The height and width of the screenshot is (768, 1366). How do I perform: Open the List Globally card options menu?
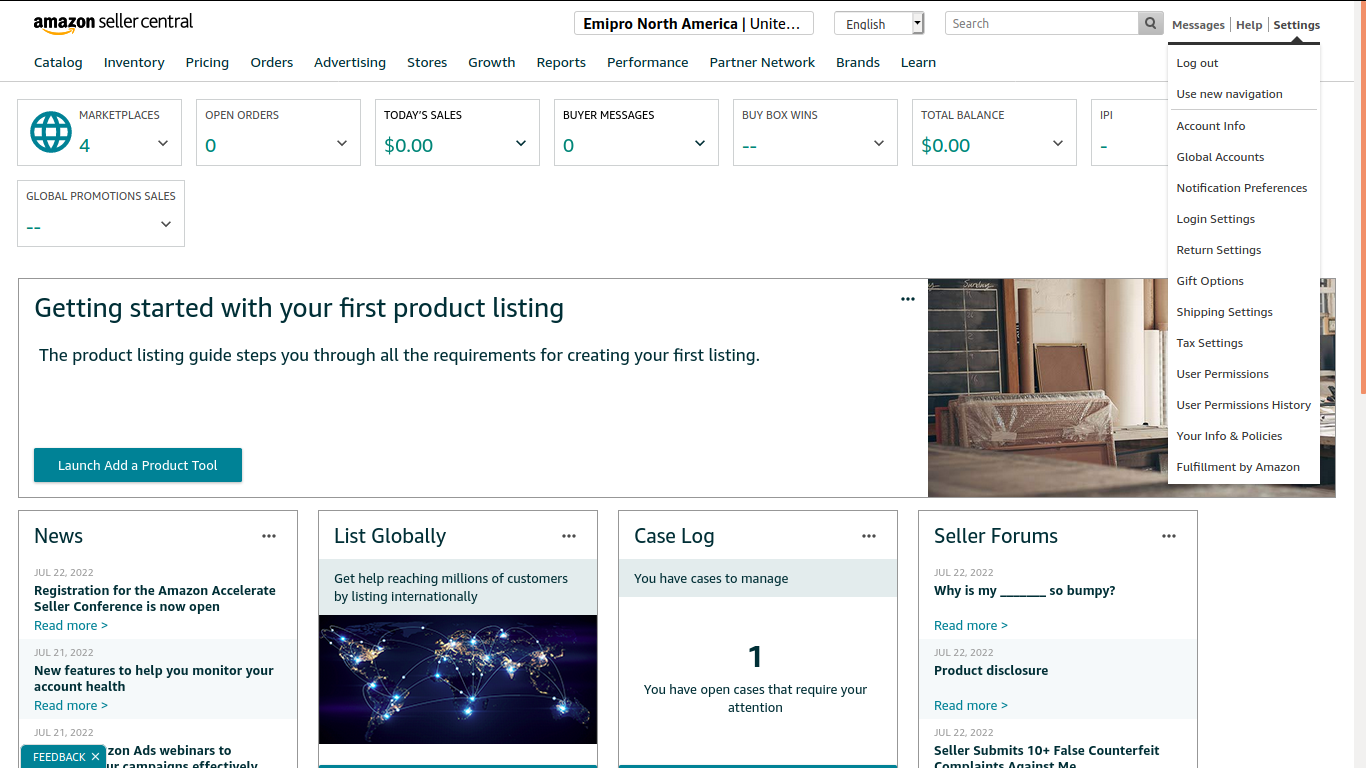[x=569, y=536]
